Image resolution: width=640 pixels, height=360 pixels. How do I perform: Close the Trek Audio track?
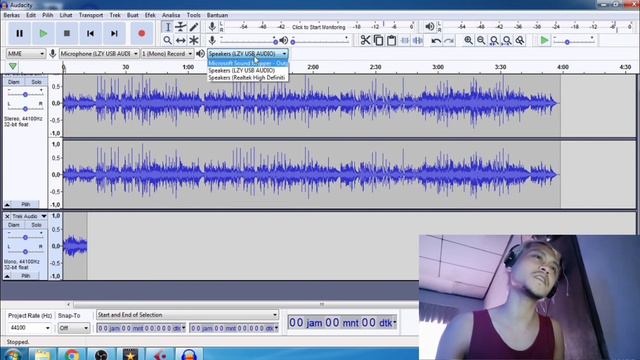[x=7, y=216]
